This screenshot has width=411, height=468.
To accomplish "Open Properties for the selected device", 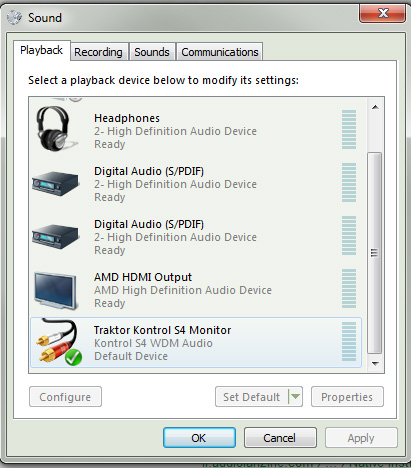I will (x=347, y=397).
